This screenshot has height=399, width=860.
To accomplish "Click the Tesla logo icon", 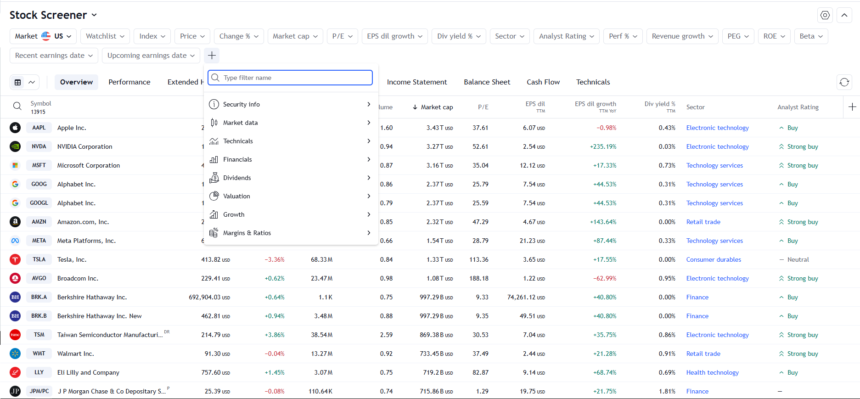I will (x=15, y=260).
